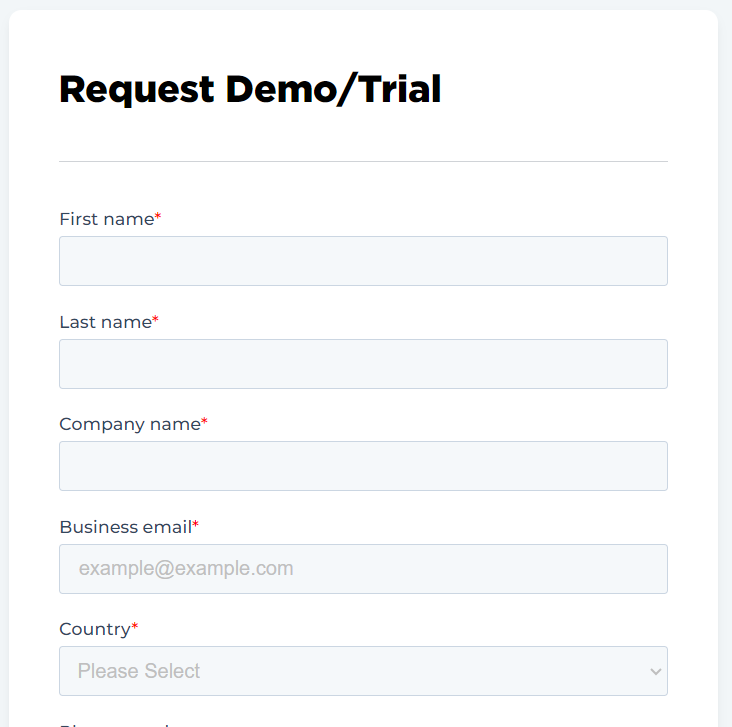
Task: Click the red asterisk beside Last name
Action: (x=155, y=319)
